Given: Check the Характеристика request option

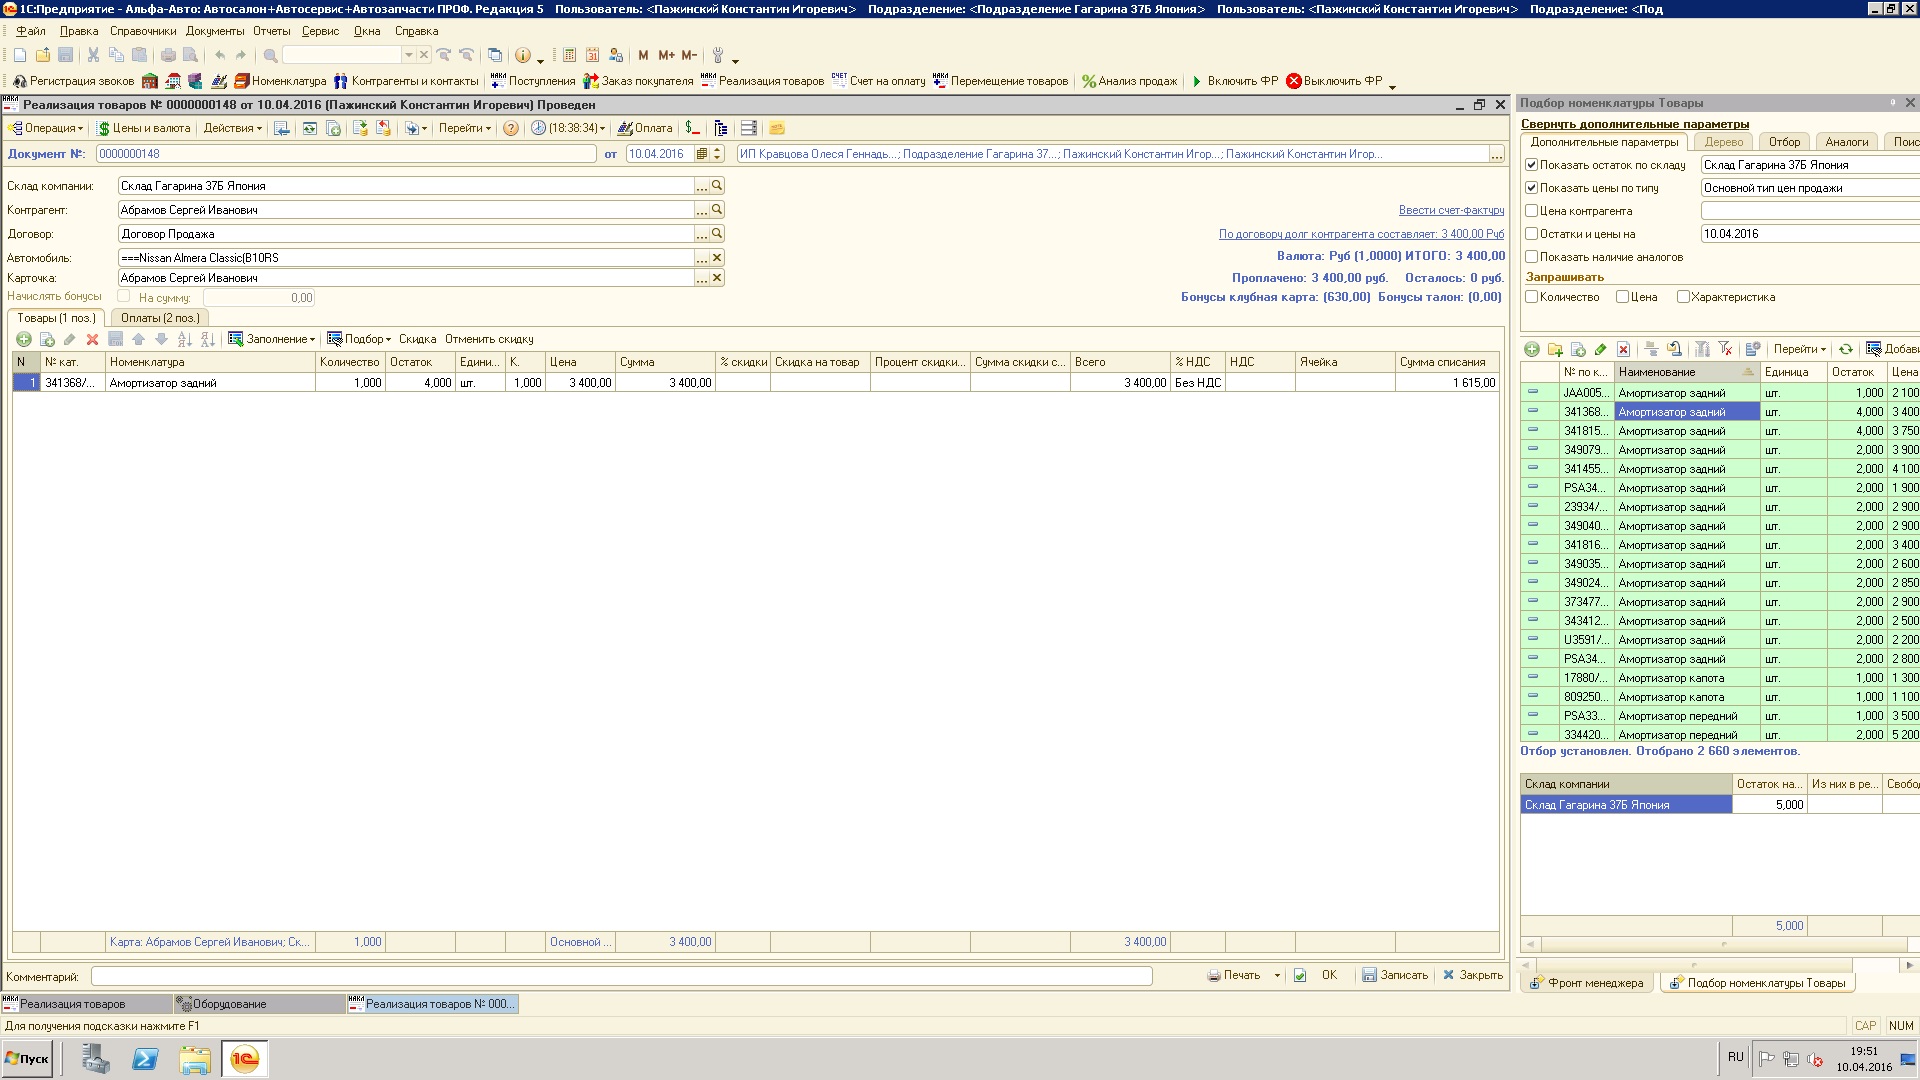Looking at the screenshot, I should click(x=1683, y=297).
